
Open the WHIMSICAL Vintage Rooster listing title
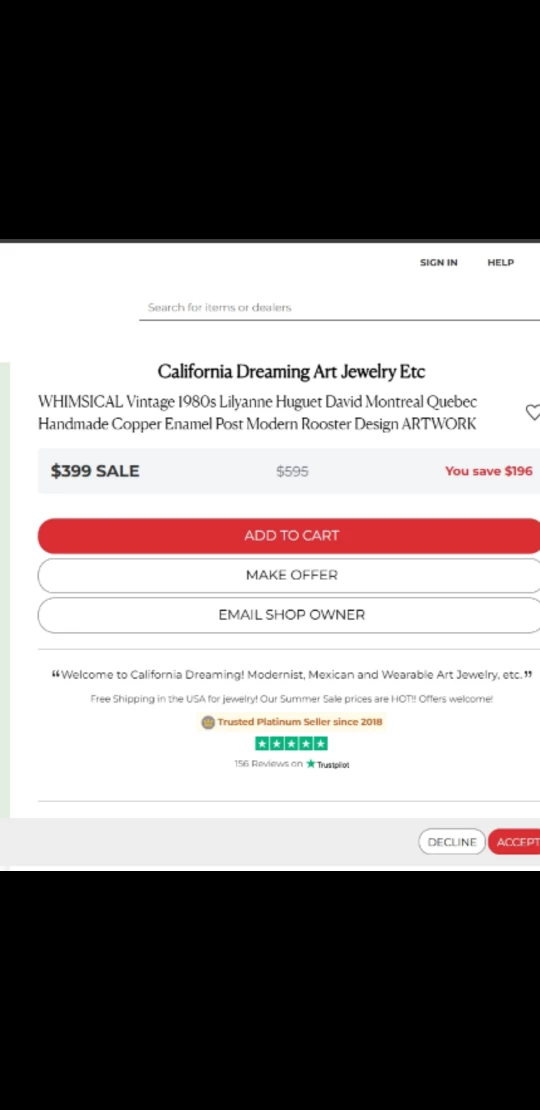[258, 413]
